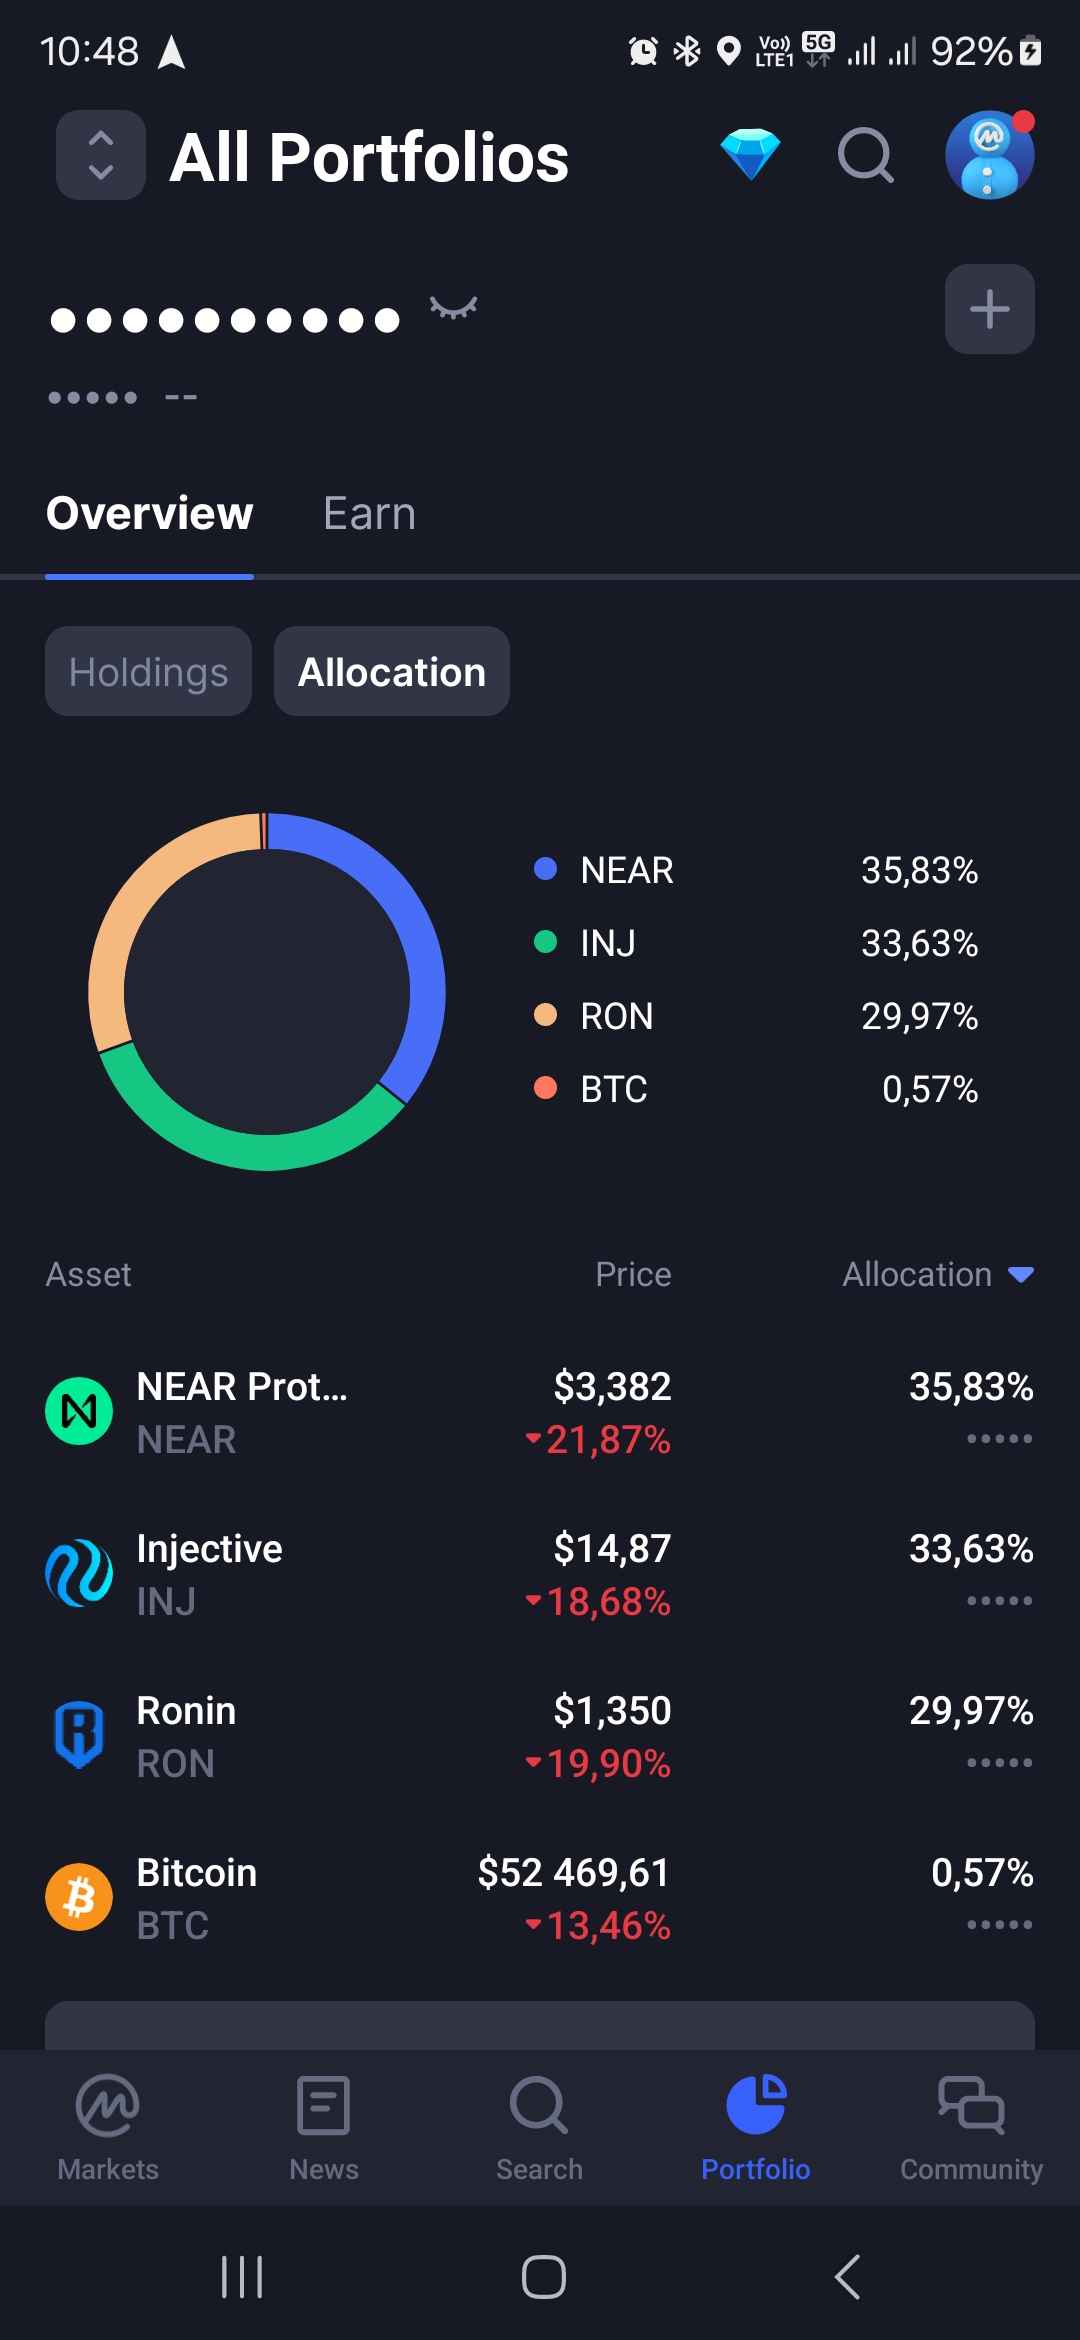This screenshot has height=2340, width=1080.
Task: Open the NEAR Protocol asset row
Action: point(540,1412)
